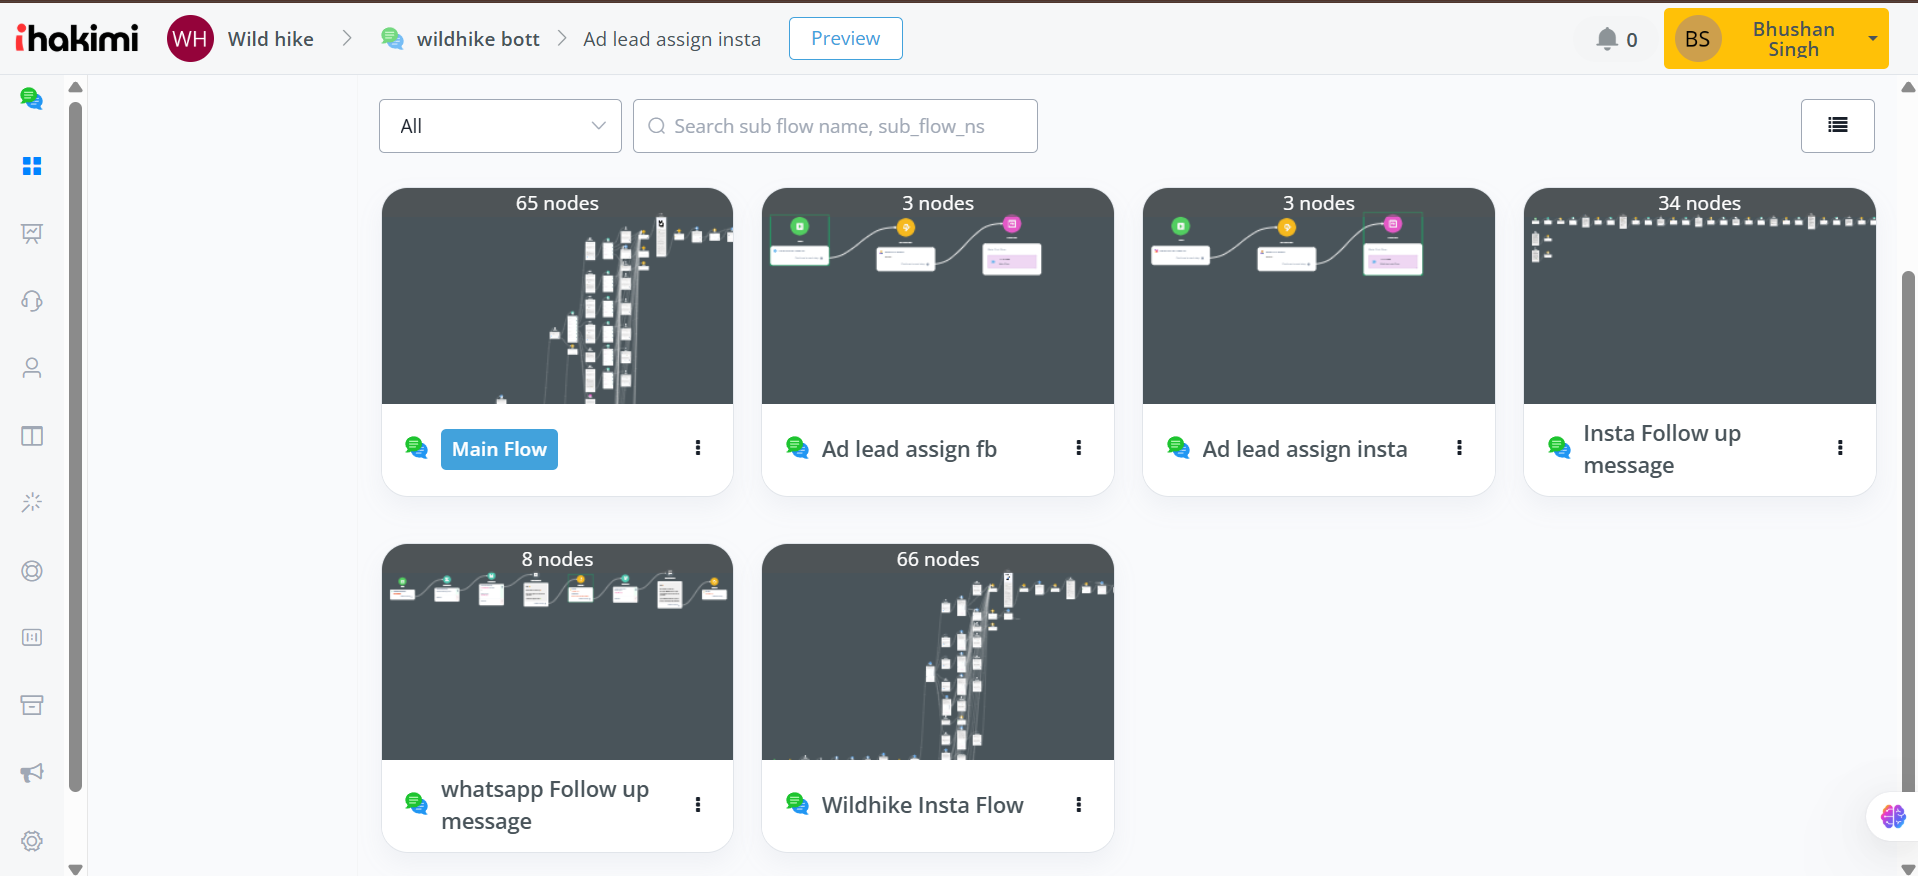Open the Main Flow label button

coord(499,449)
